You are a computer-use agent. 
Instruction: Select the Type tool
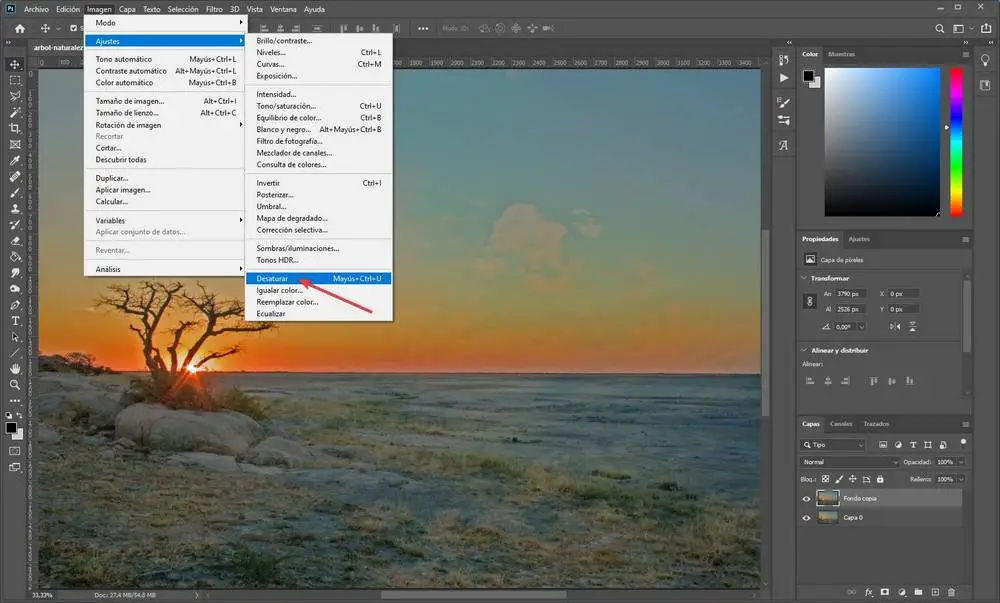(15, 321)
